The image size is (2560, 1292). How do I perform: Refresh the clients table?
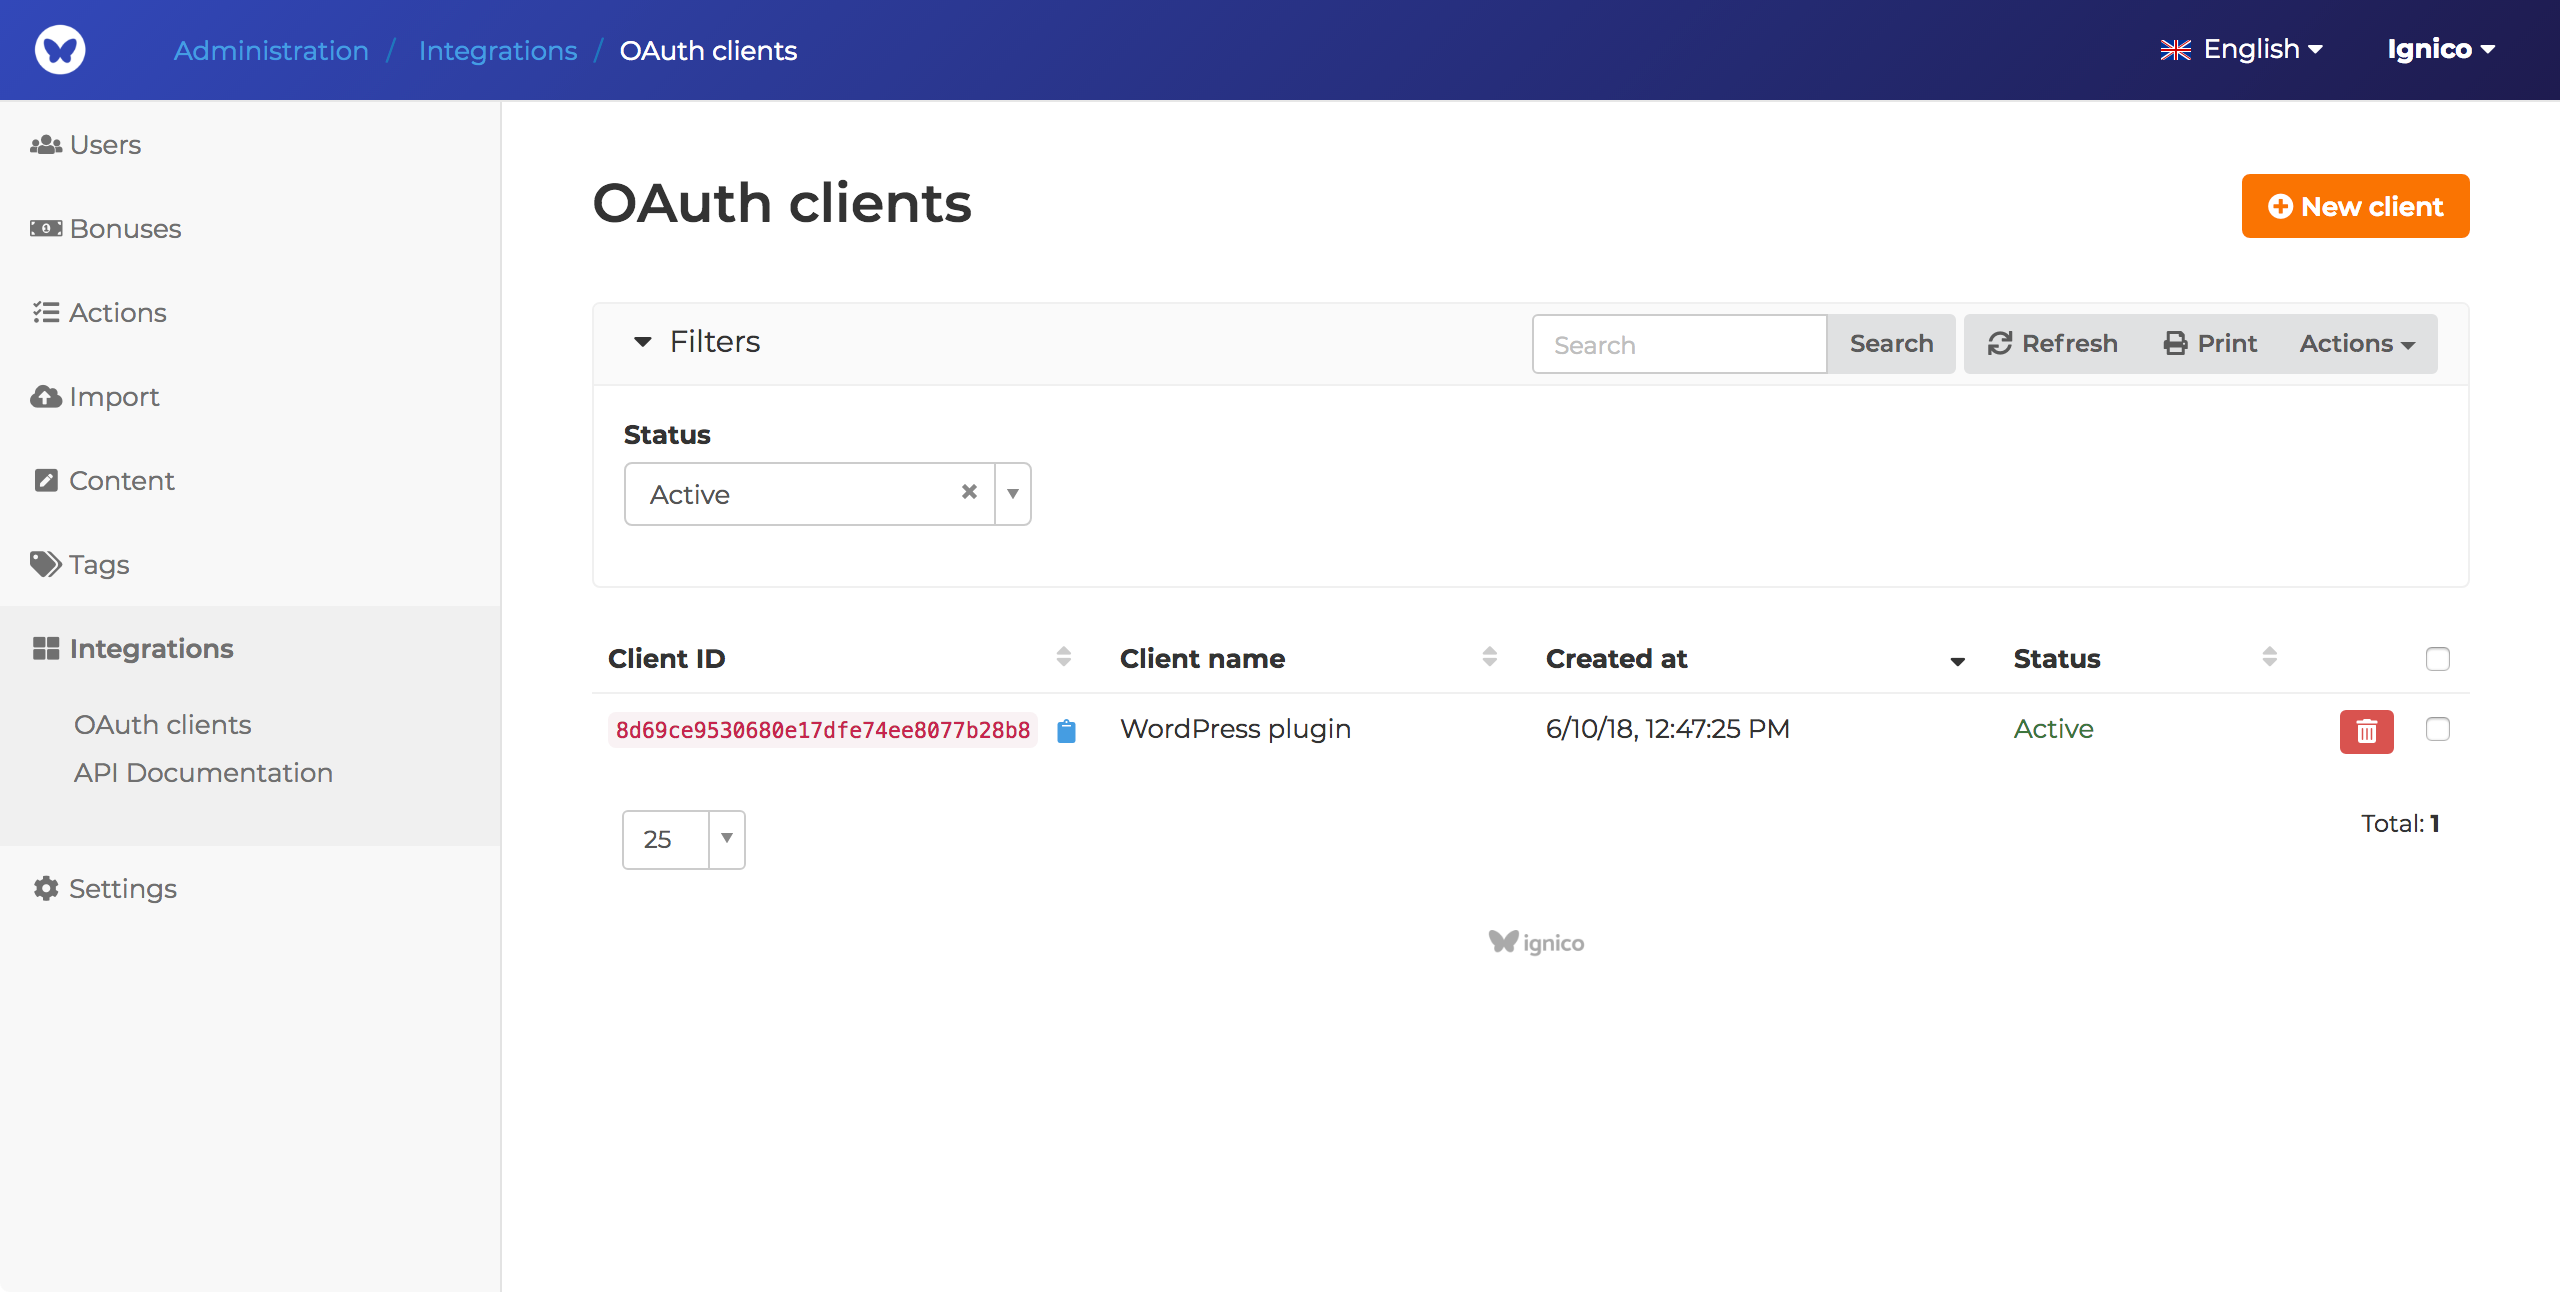point(2053,344)
